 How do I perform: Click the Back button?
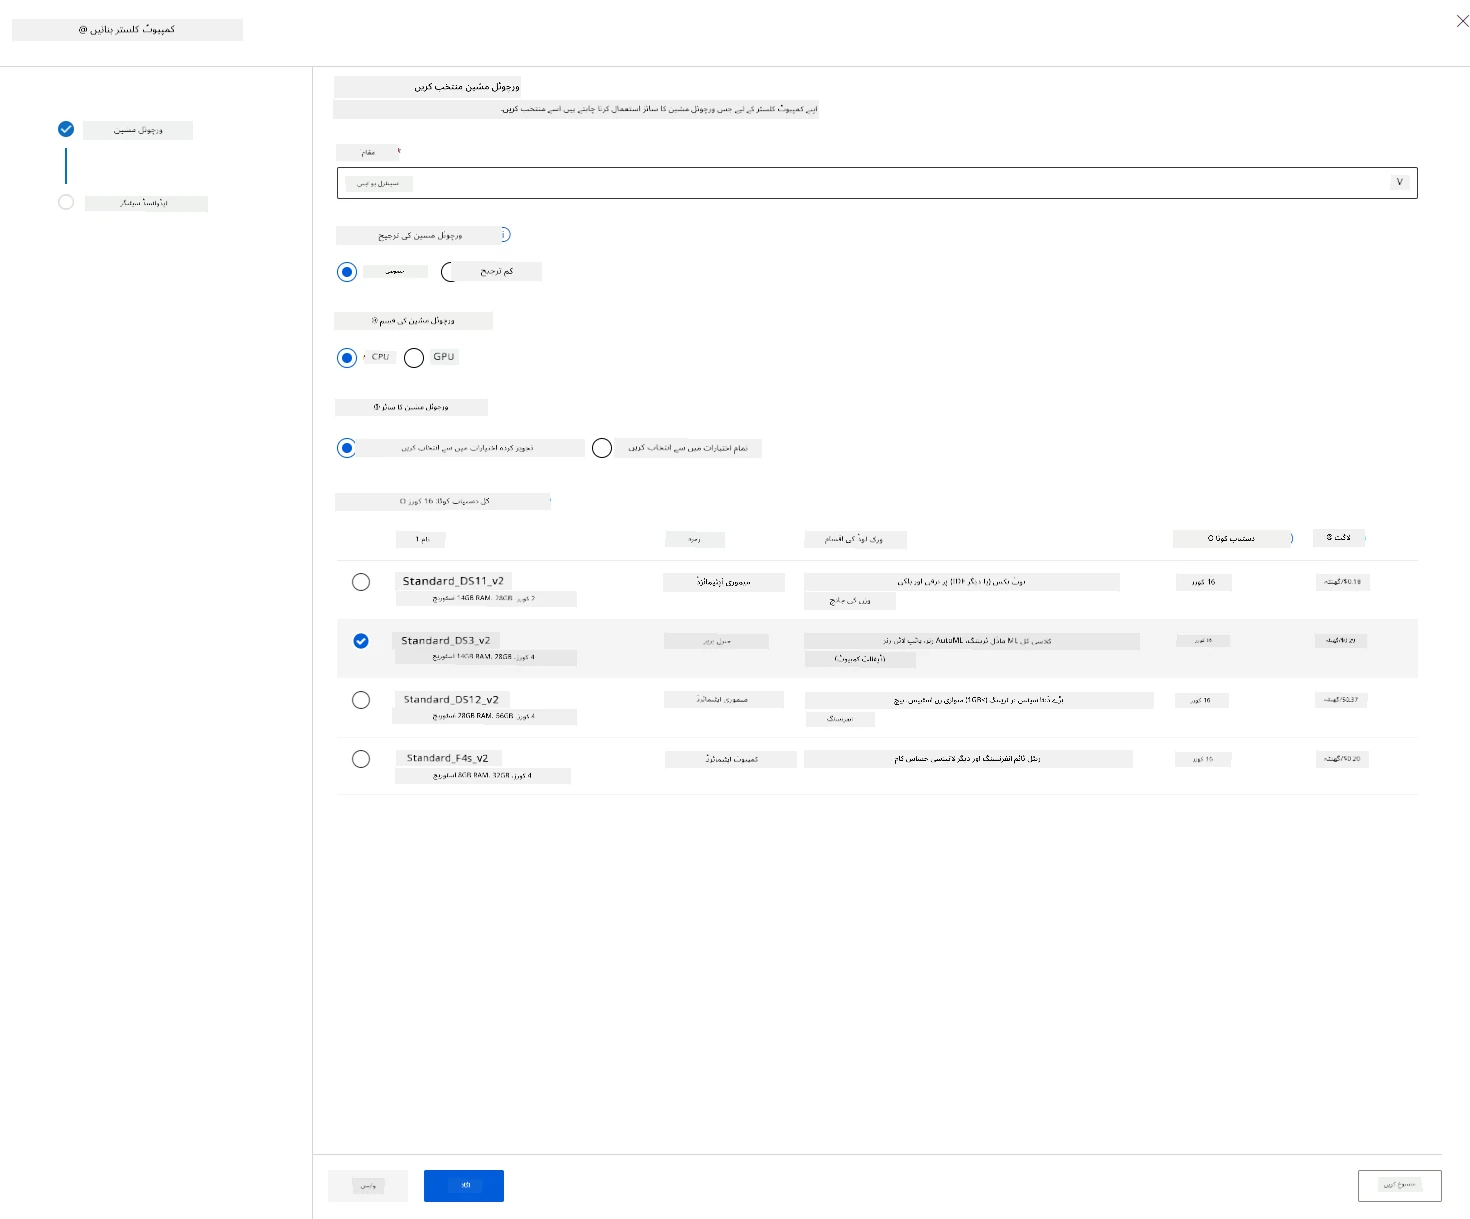coord(368,1186)
